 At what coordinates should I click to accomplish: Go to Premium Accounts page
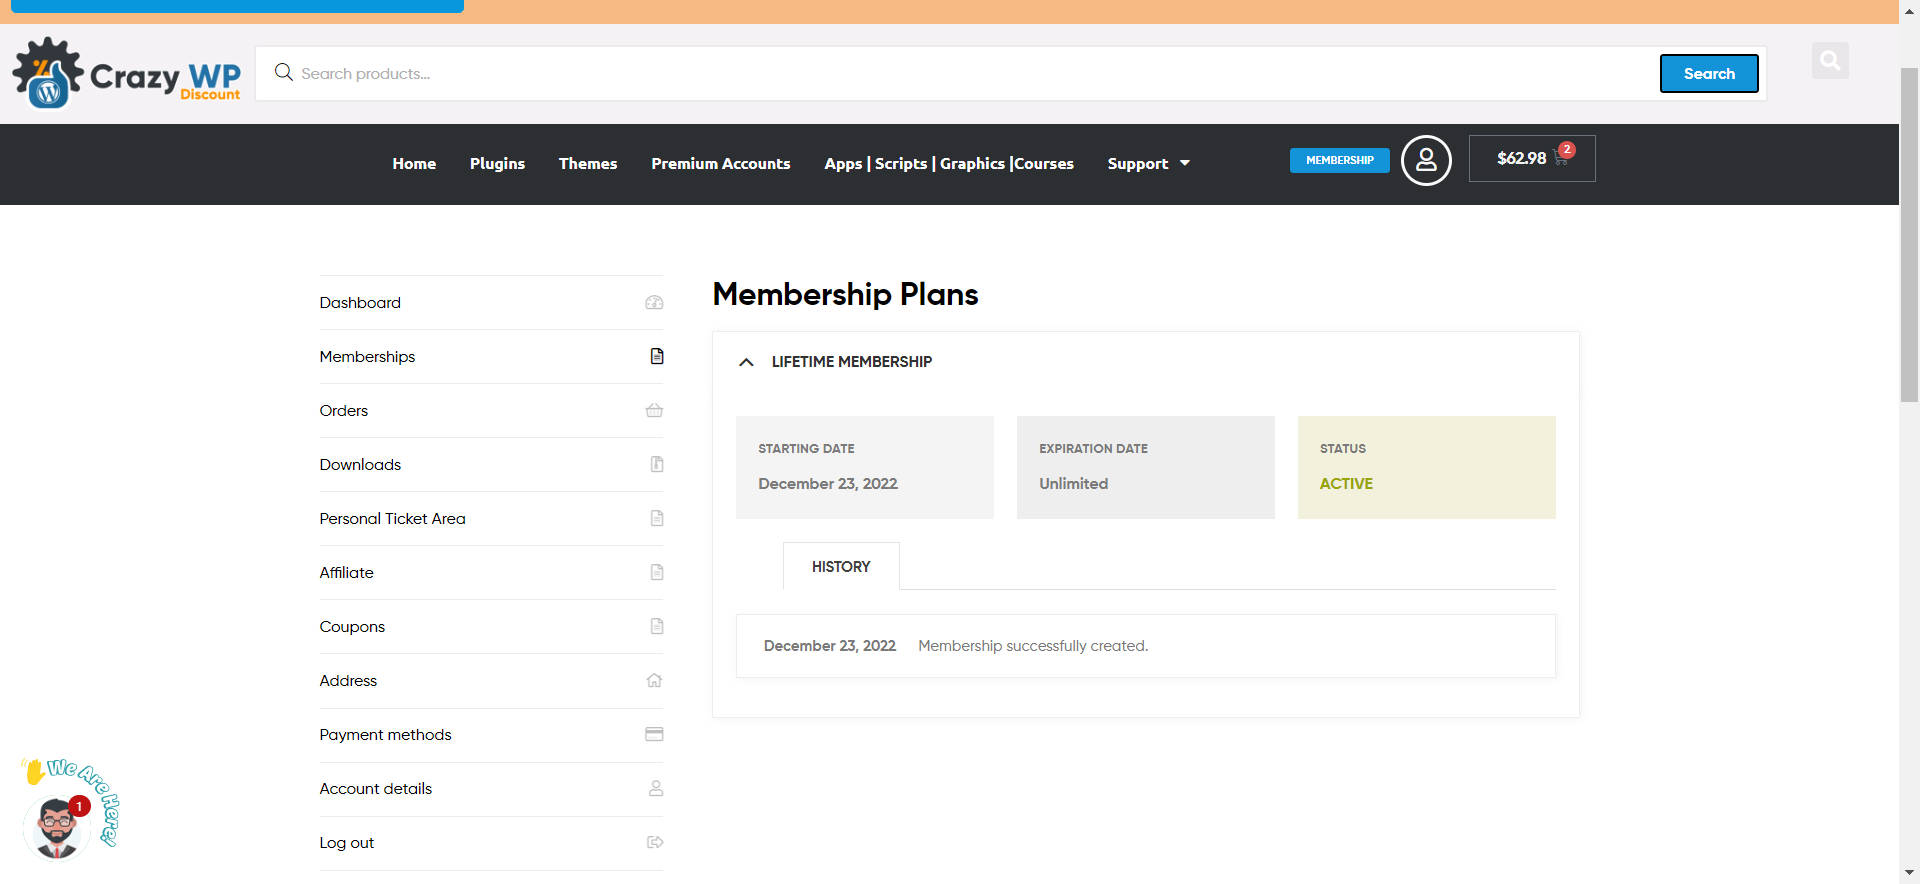pos(720,164)
